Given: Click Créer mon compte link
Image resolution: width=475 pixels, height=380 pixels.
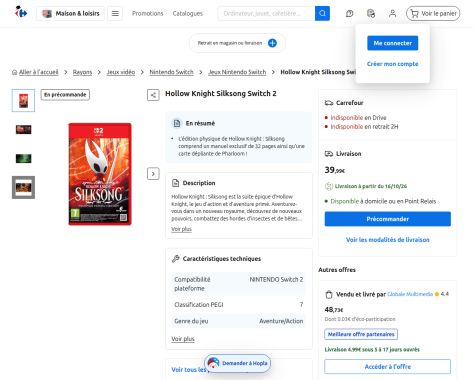Looking at the screenshot, I should 392,64.
